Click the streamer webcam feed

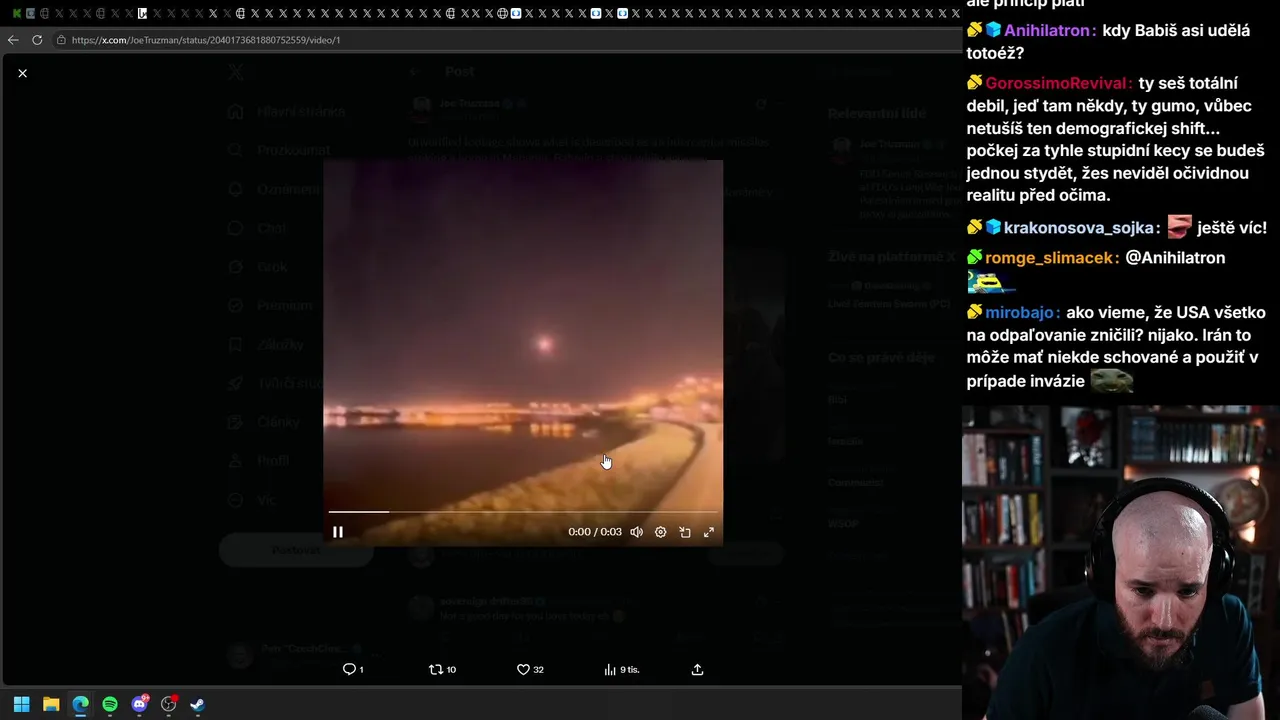1121,562
